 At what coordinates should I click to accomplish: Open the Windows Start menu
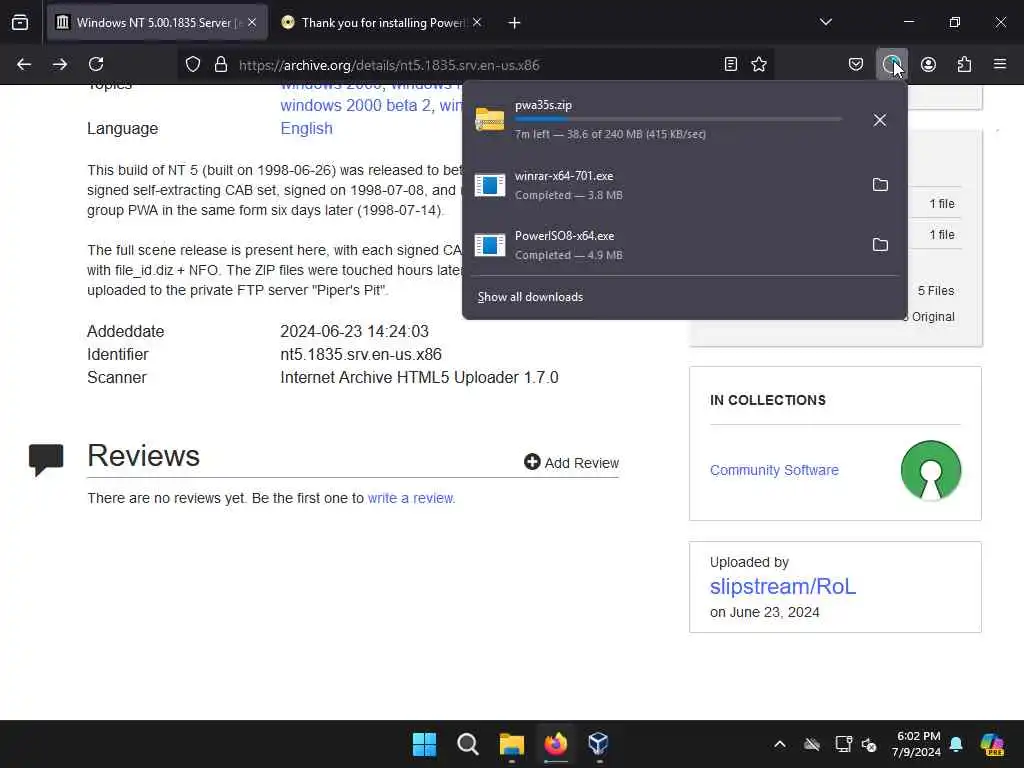pyautogui.click(x=424, y=744)
